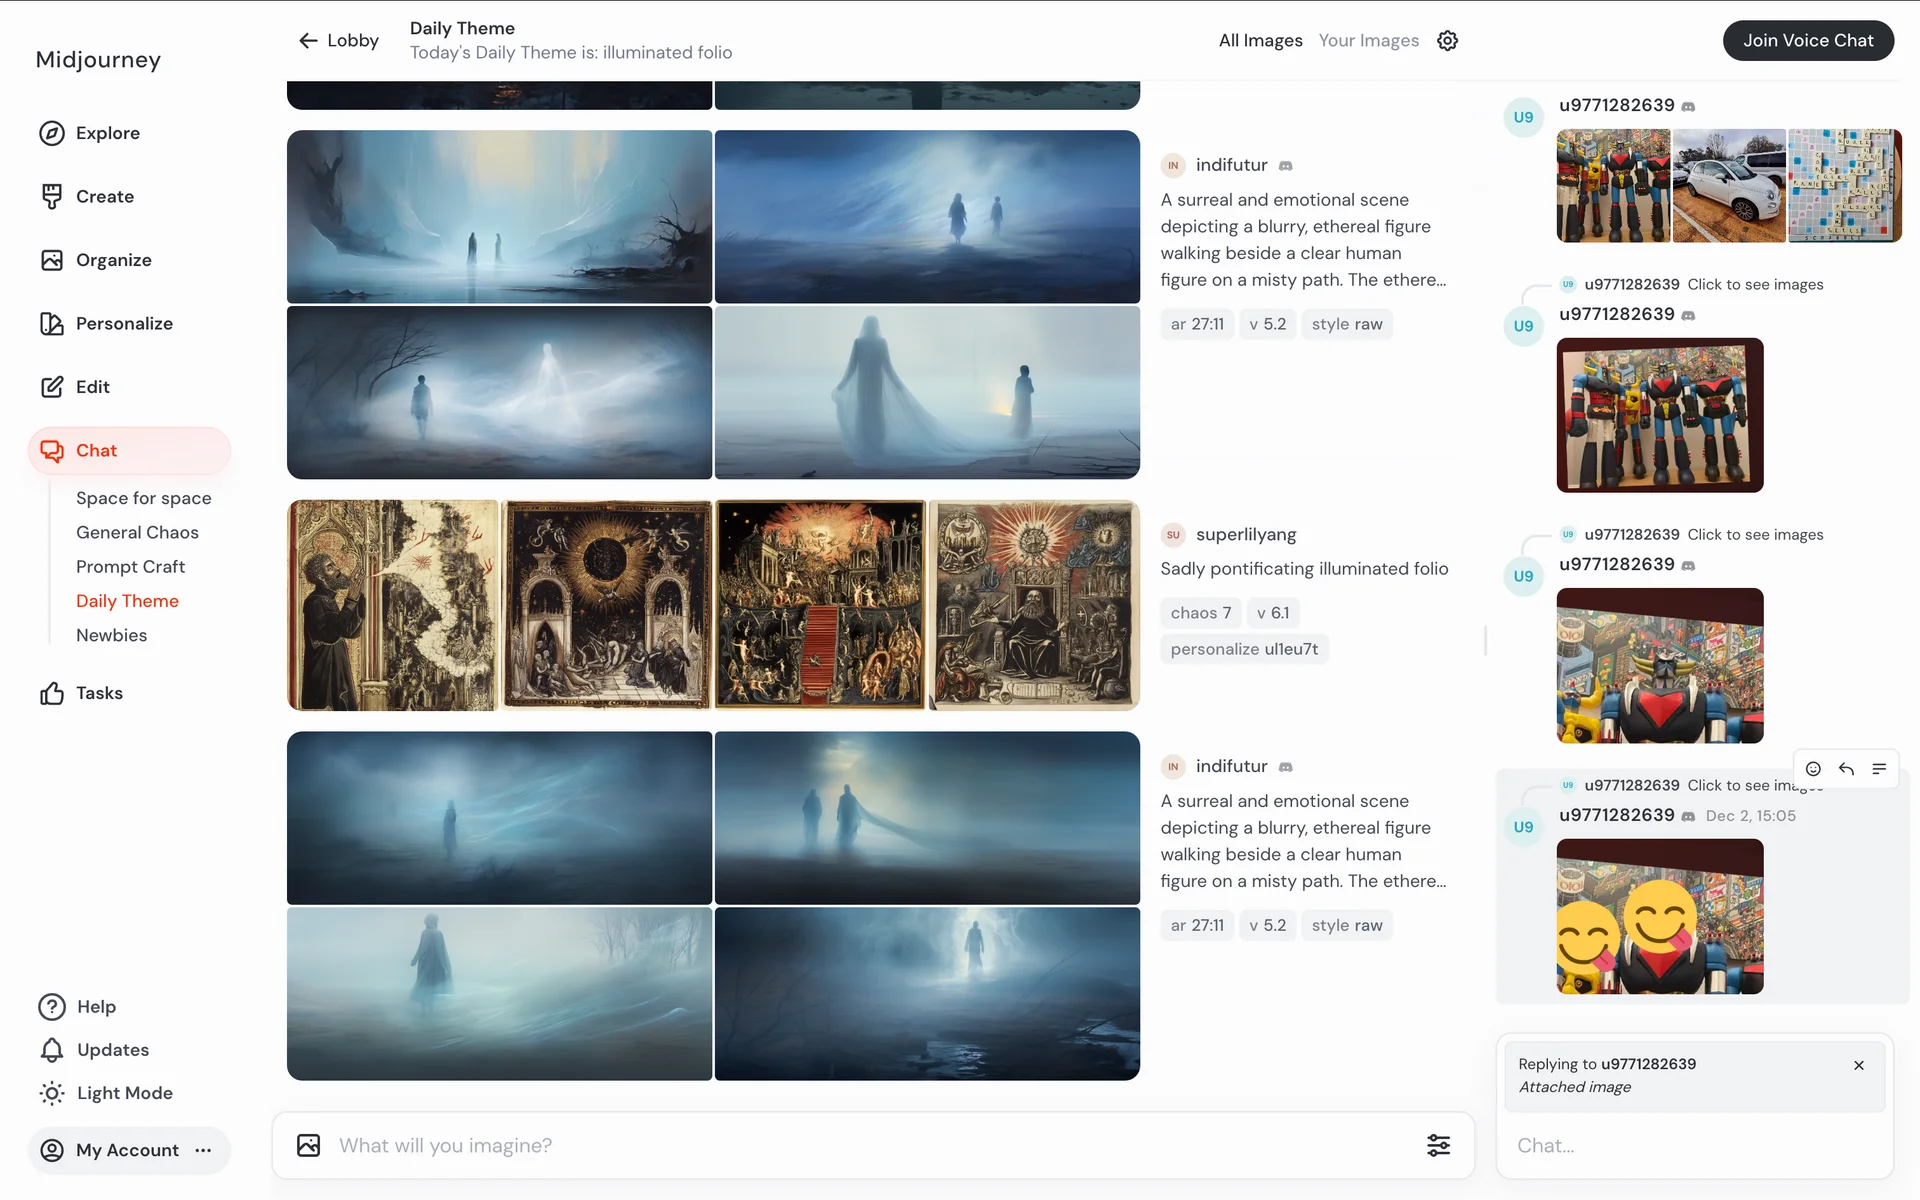
Task: Open message more-options menu icon
Action: point(1879,769)
